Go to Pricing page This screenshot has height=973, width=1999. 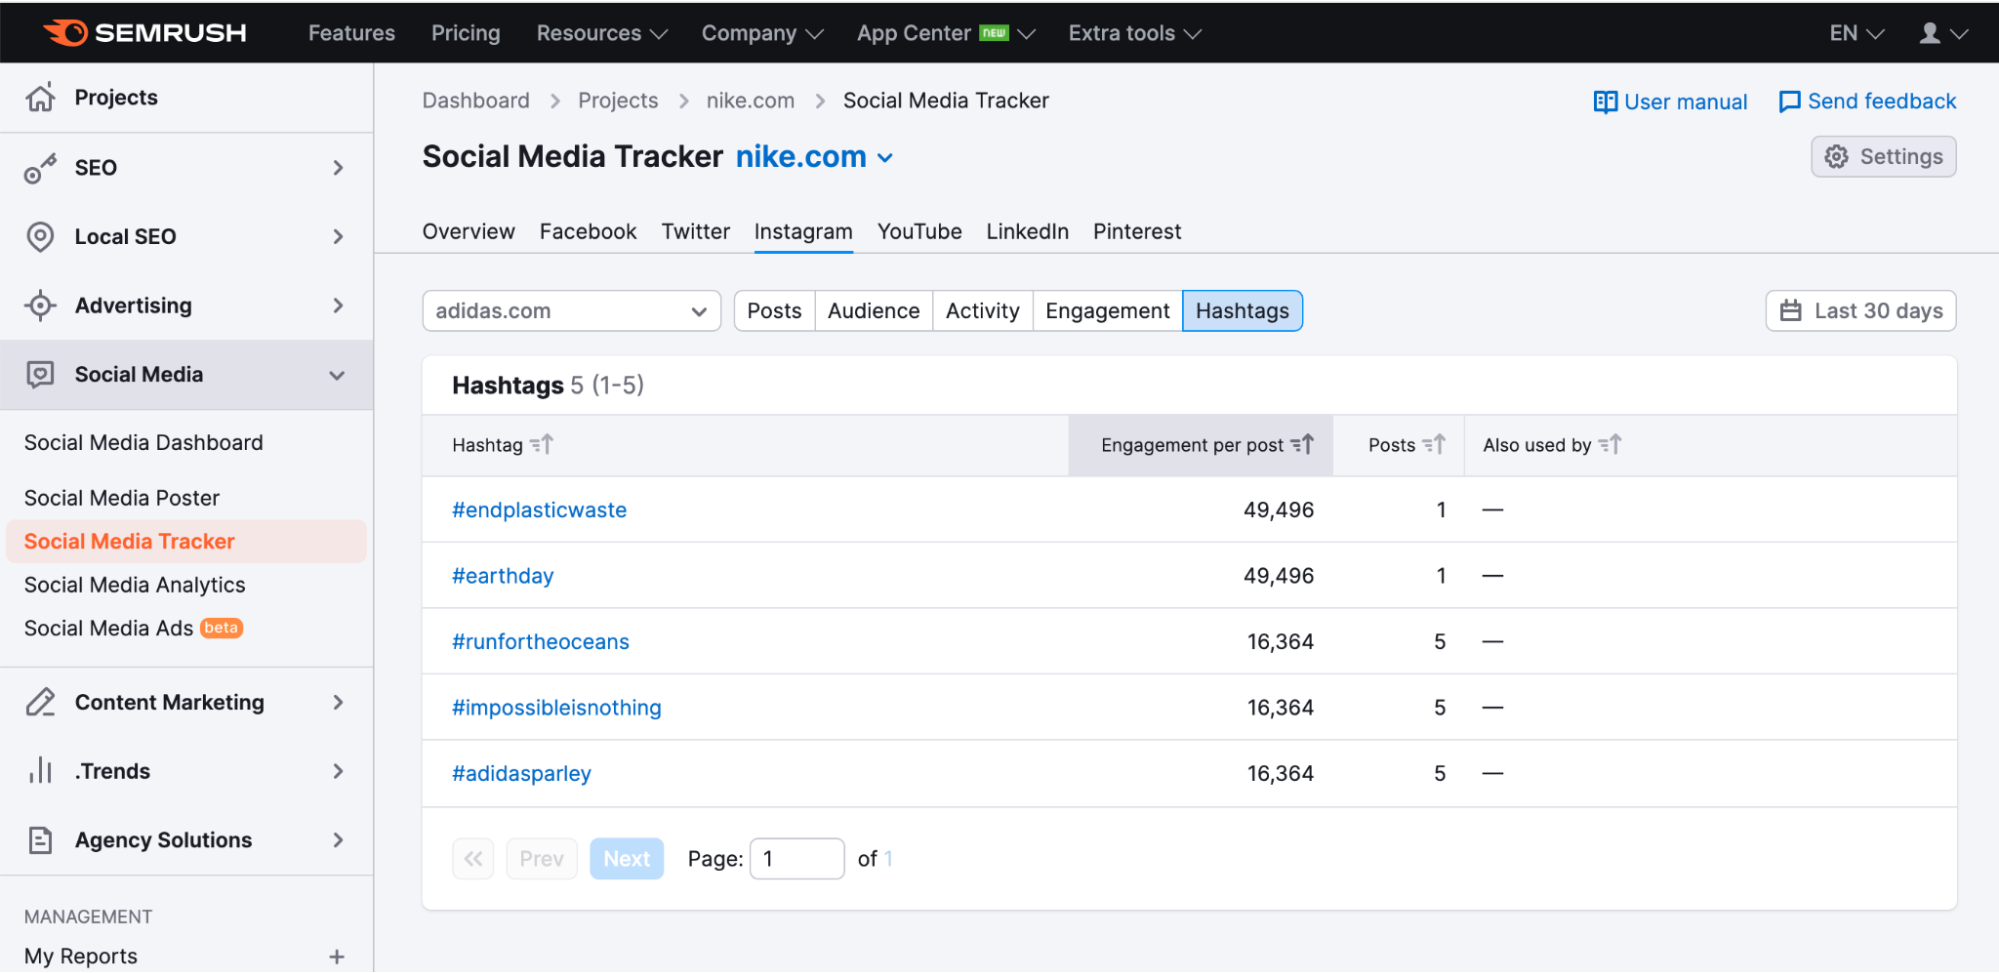point(465,33)
